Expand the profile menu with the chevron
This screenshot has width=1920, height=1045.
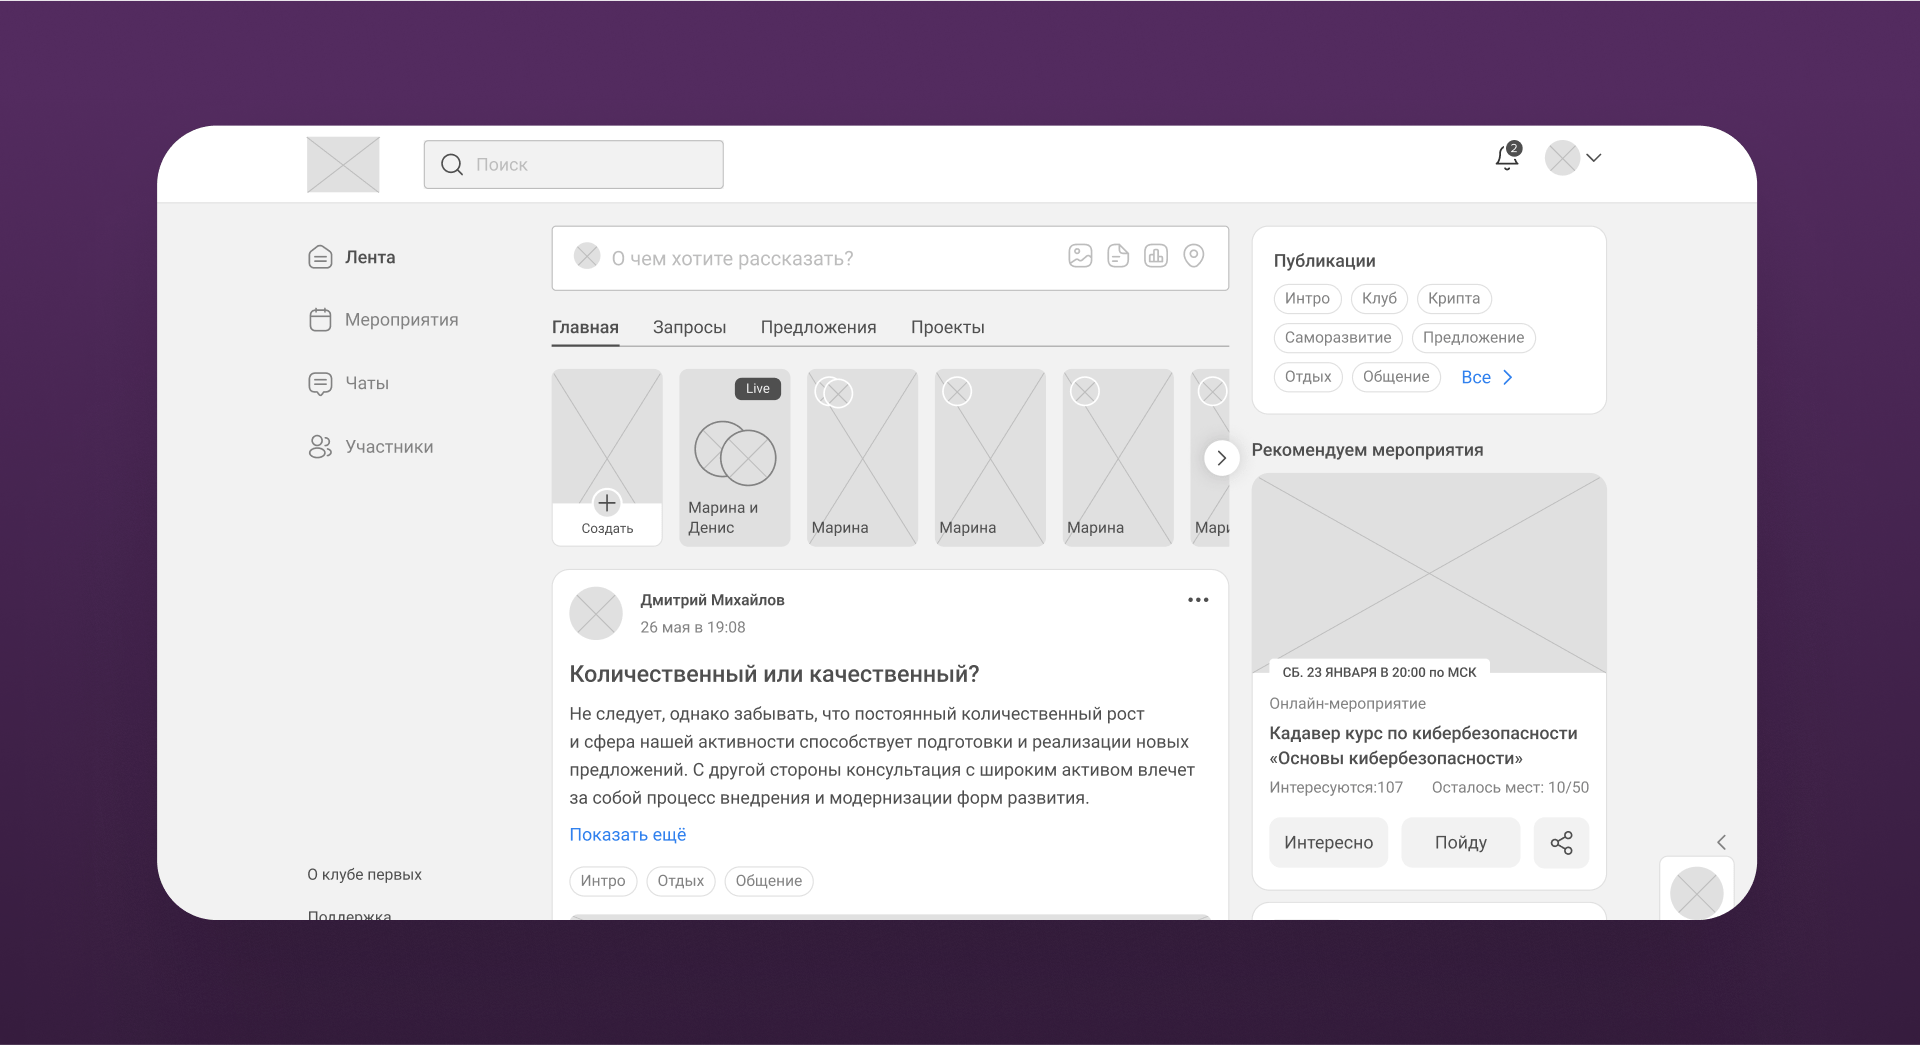(x=1595, y=158)
